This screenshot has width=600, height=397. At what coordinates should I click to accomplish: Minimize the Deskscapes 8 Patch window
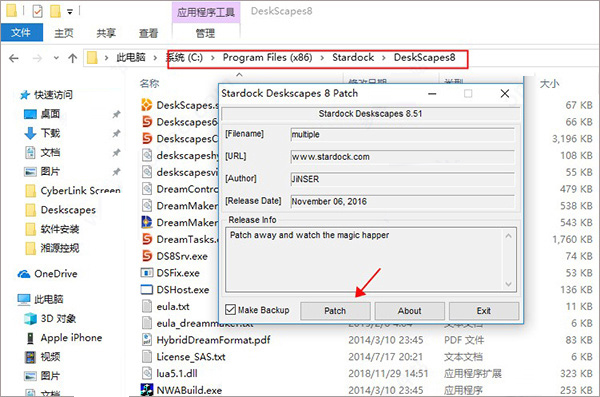432,94
